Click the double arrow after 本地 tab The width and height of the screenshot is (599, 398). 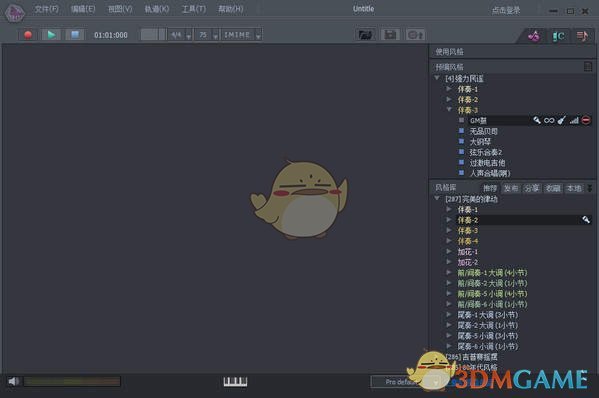click(x=590, y=188)
